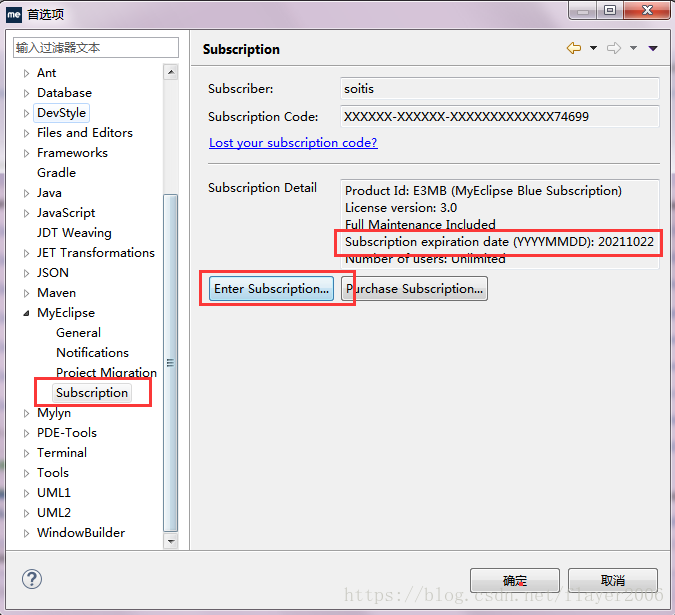Expand the Tools tree node
This screenshot has width=675, height=615.
(x=26, y=473)
